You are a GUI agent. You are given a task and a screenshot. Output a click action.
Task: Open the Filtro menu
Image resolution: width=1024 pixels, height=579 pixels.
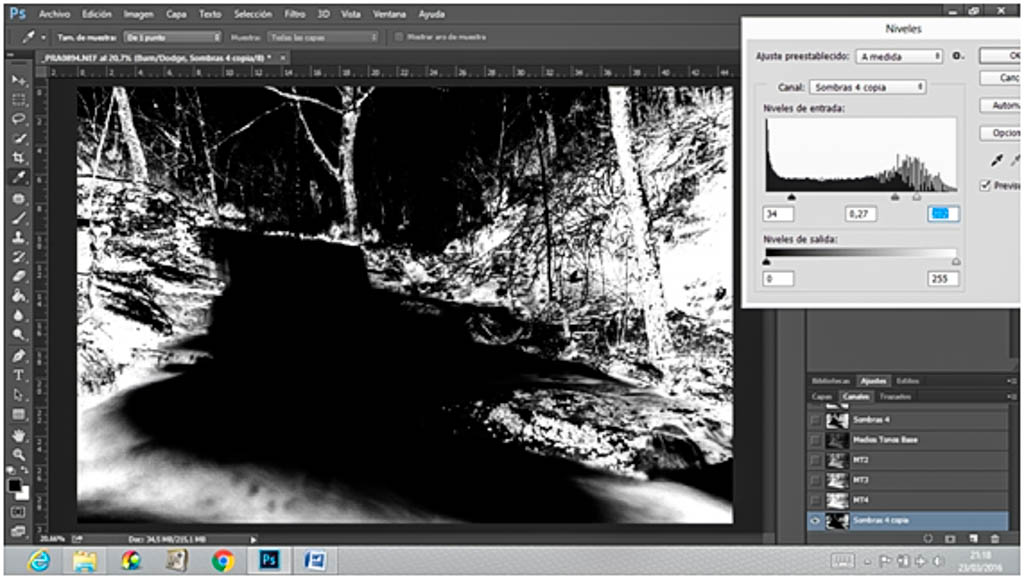click(294, 15)
